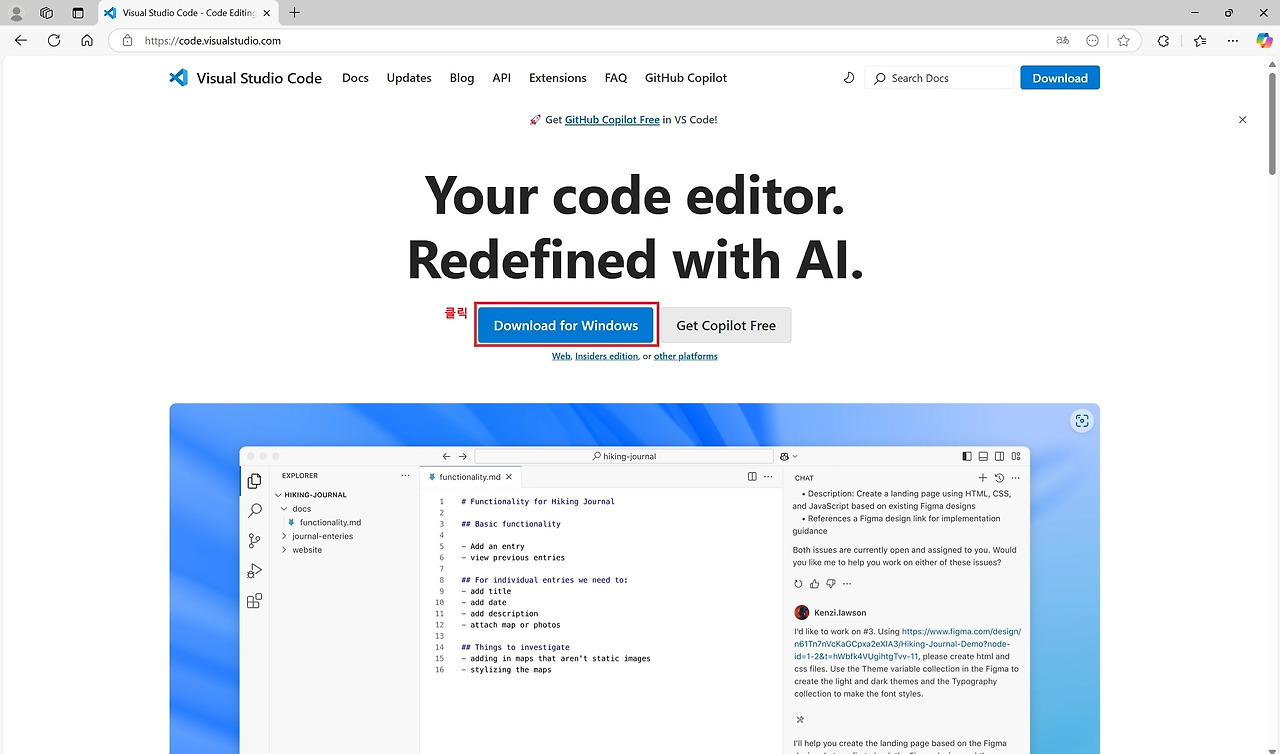Viewport: 1280px width, 754px height.
Task: Open the Web link below the download button
Action: pos(561,356)
